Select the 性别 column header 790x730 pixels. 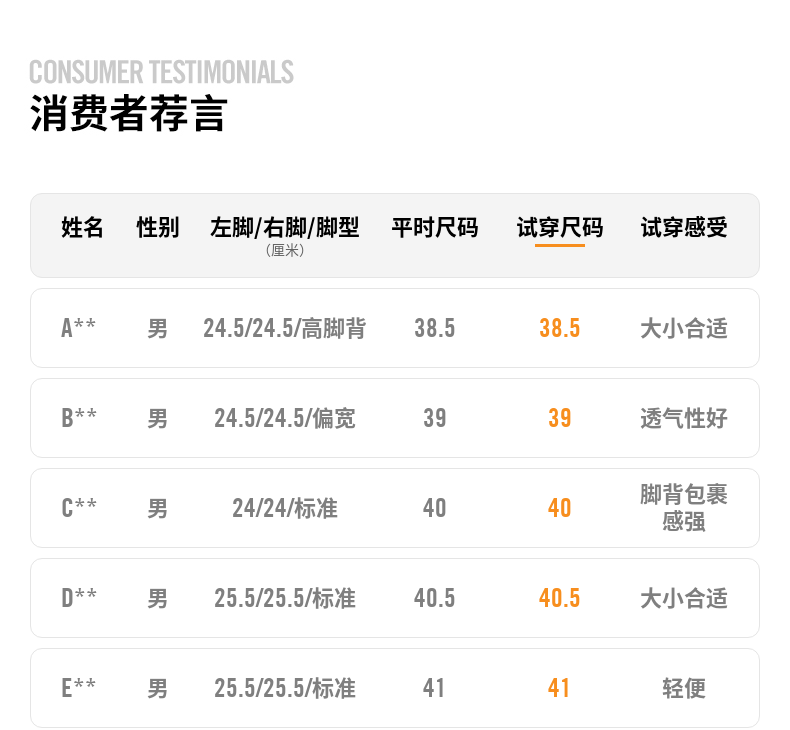click(x=158, y=228)
